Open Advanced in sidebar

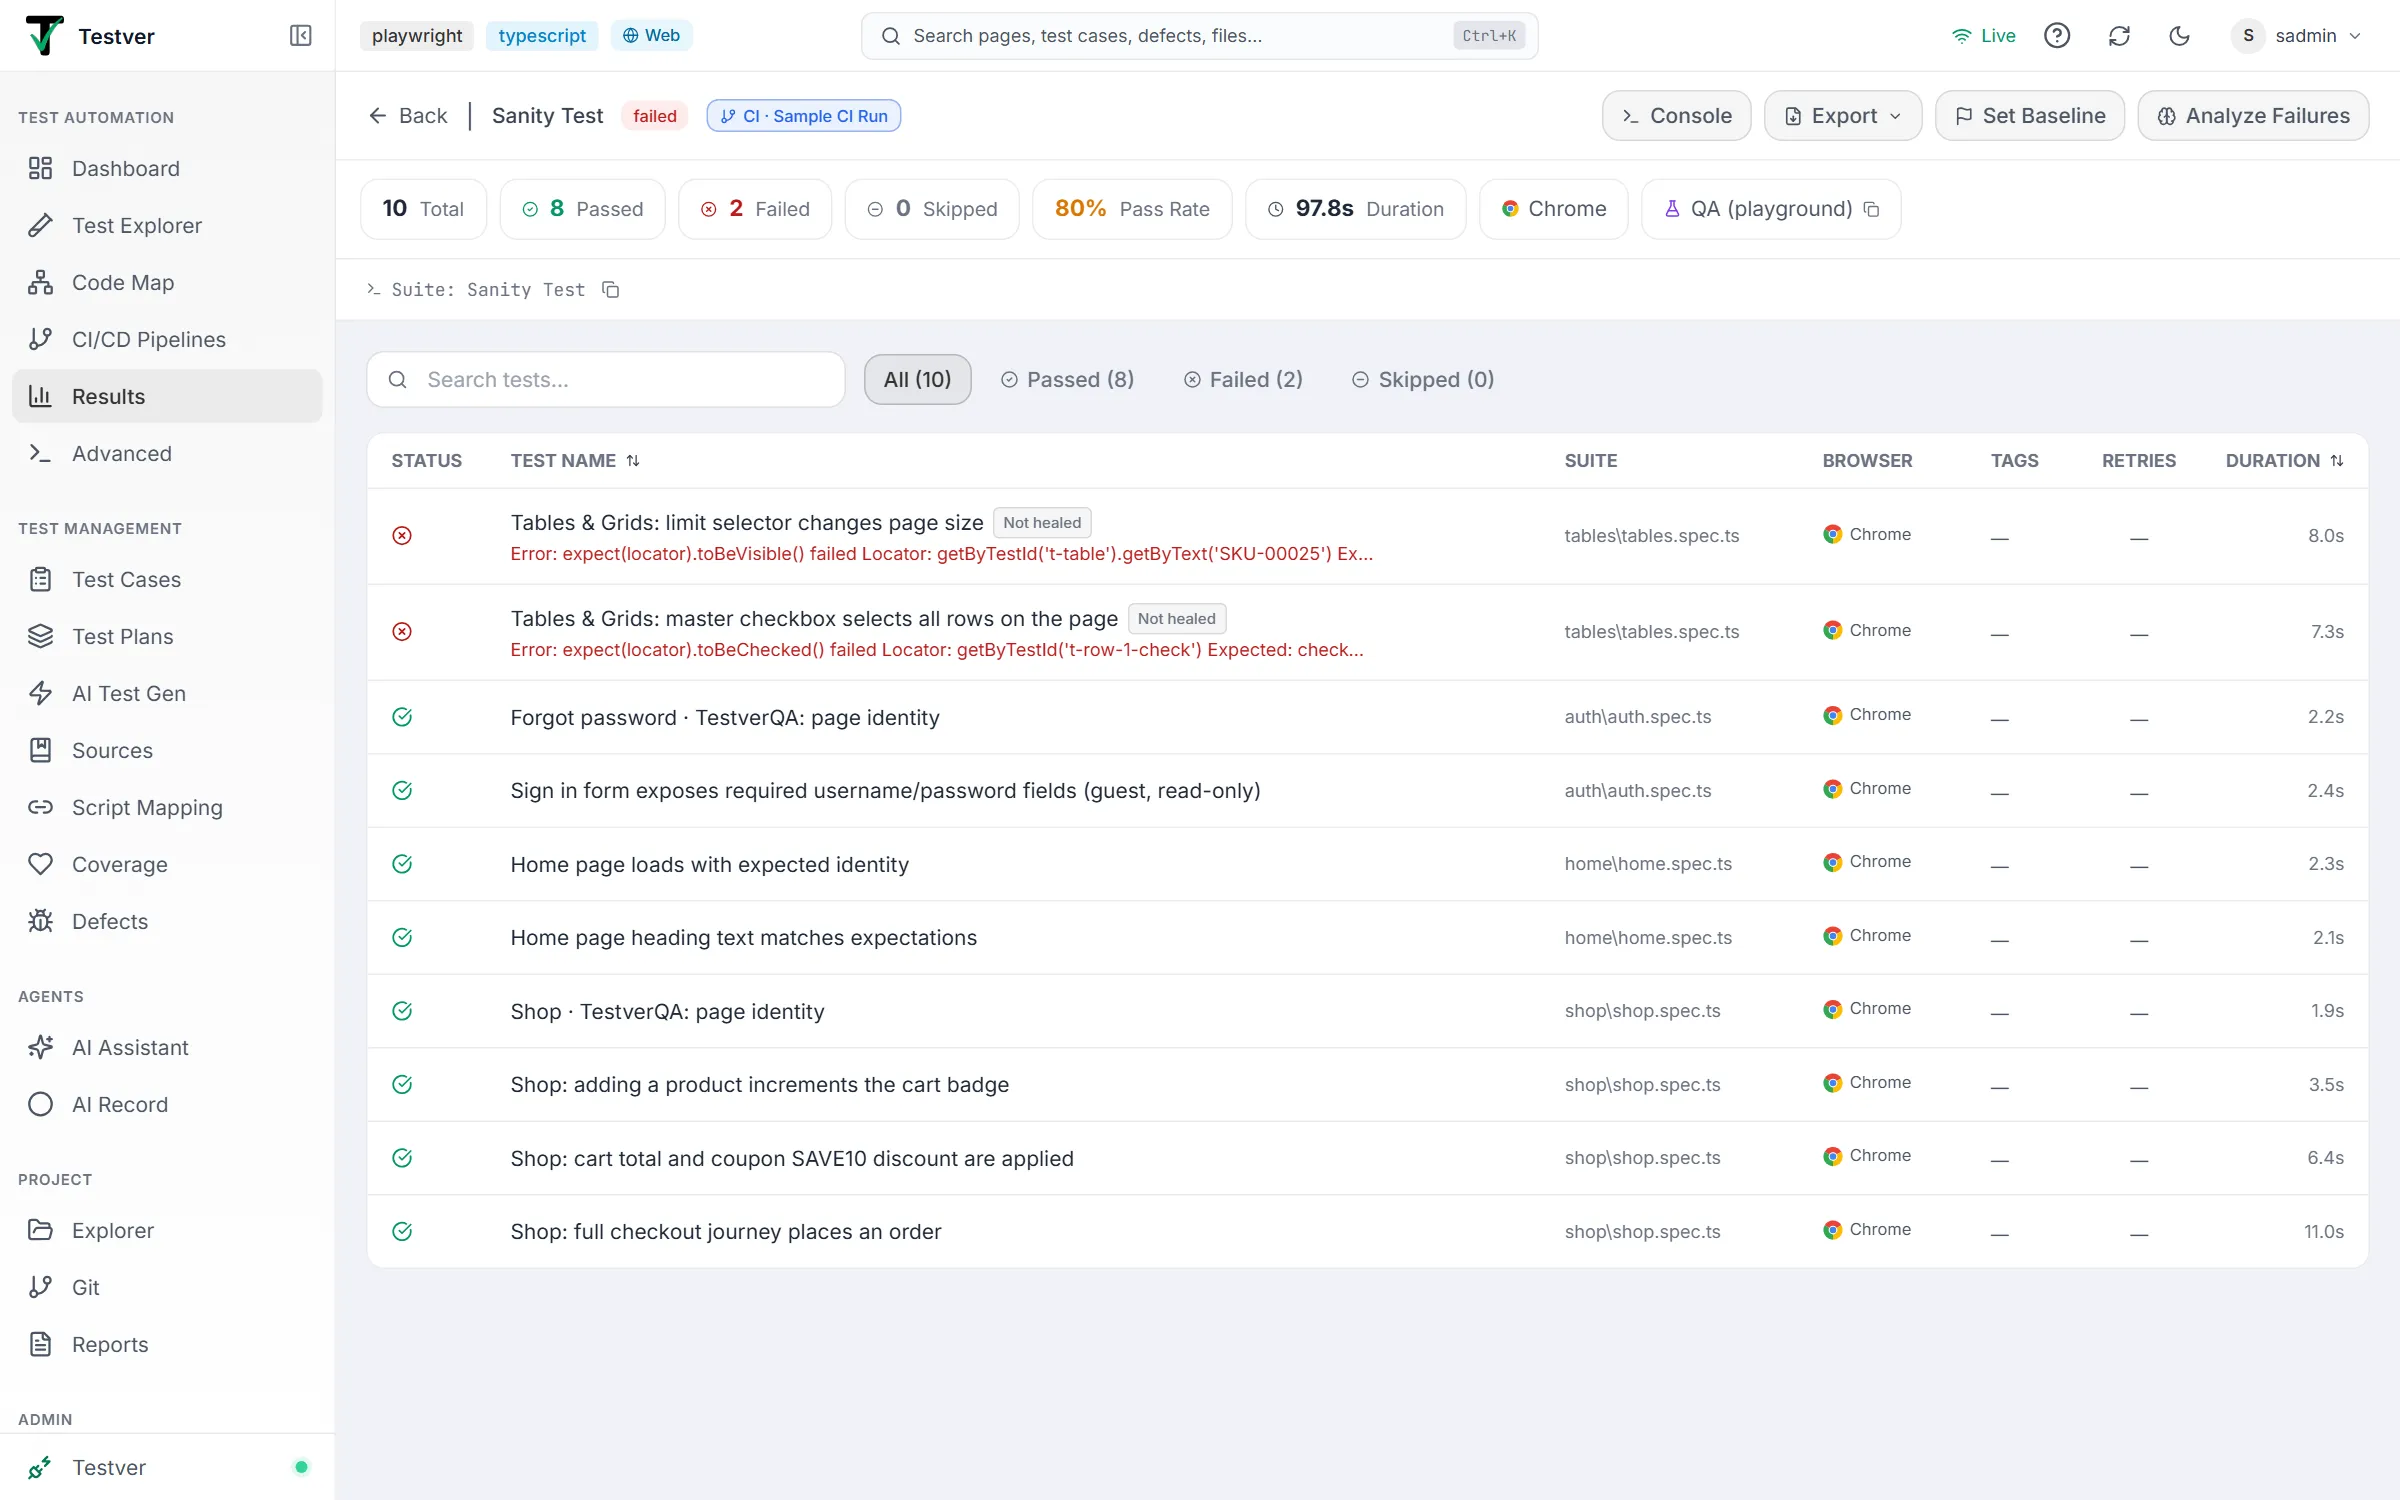point(167,453)
